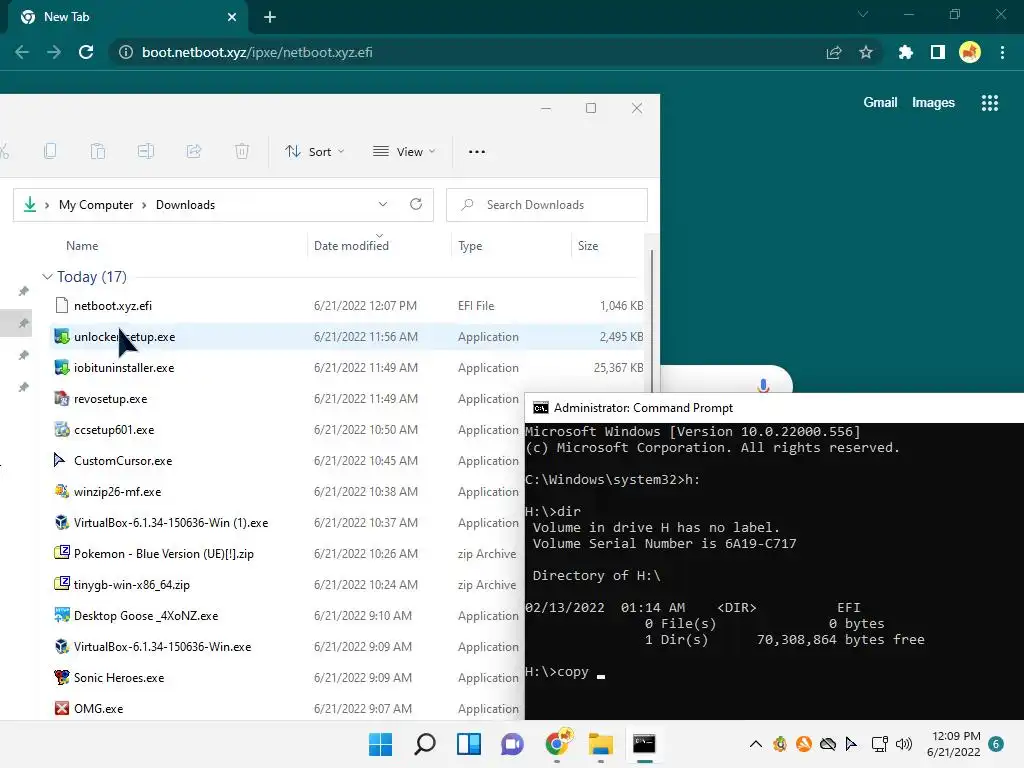Select My Computer in the breadcrumb path
This screenshot has width=1024, height=768.
point(96,205)
